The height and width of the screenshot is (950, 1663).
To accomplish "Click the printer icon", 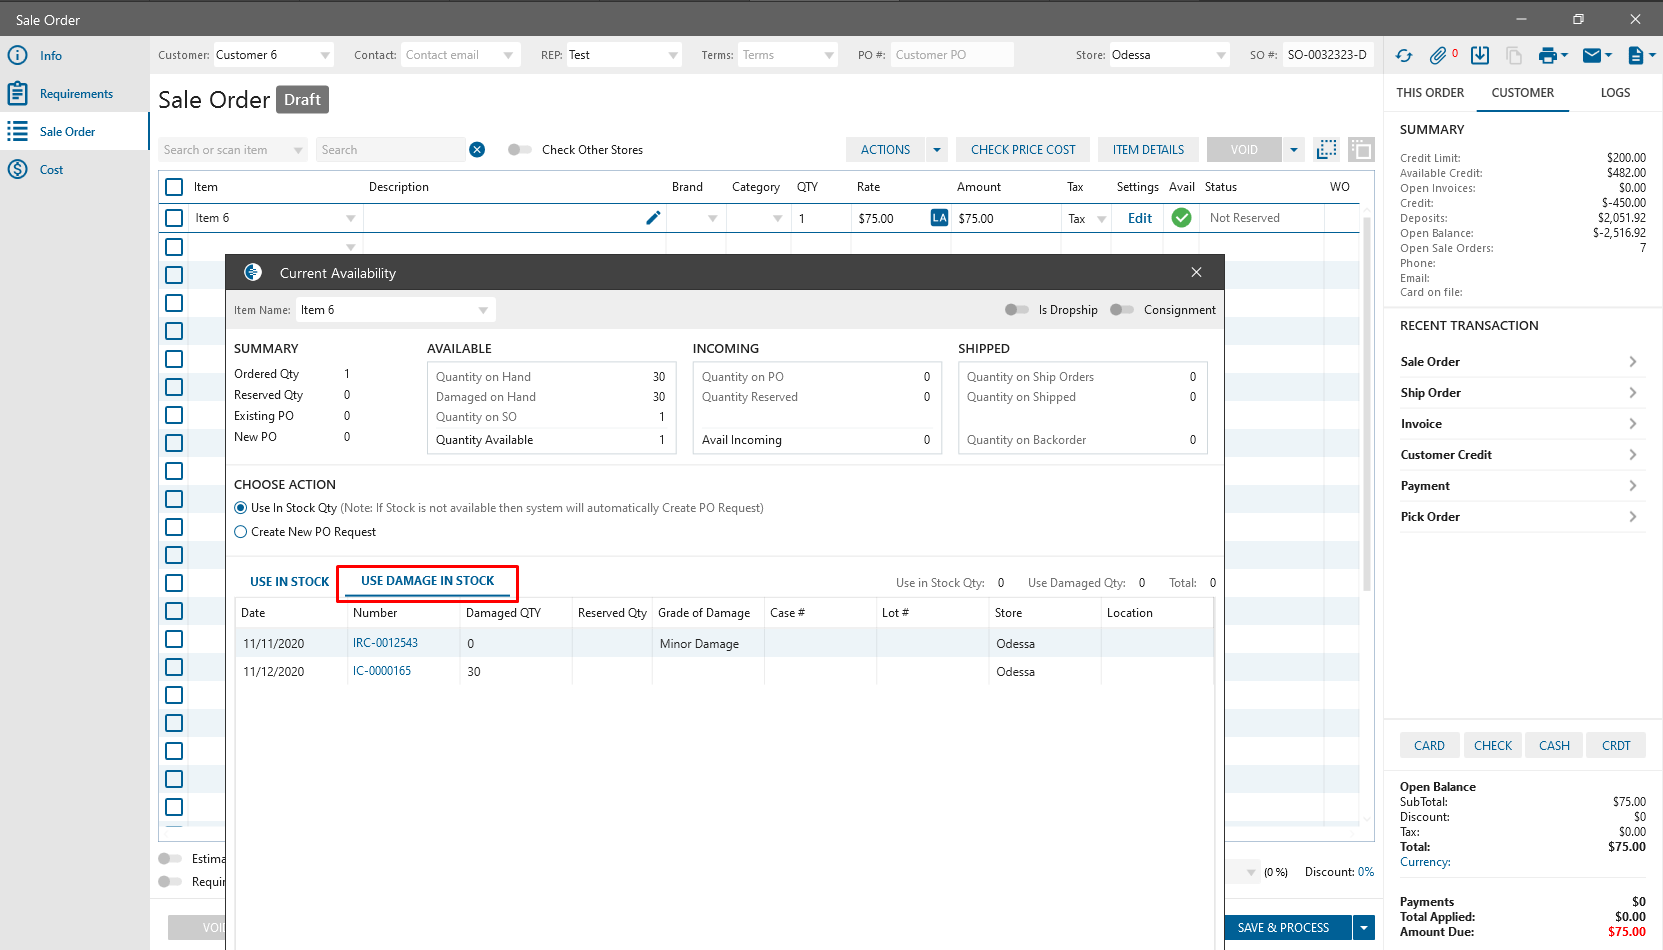I will click(x=1547, y=56).
